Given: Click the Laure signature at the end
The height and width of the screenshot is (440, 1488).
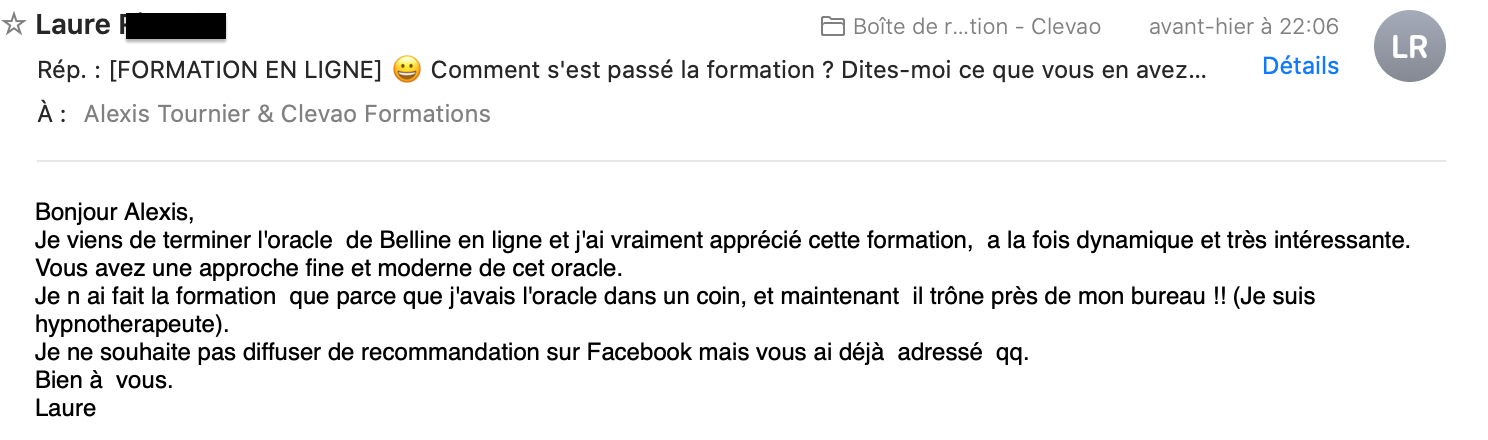Looking at the screenshot, I should 65,408.
